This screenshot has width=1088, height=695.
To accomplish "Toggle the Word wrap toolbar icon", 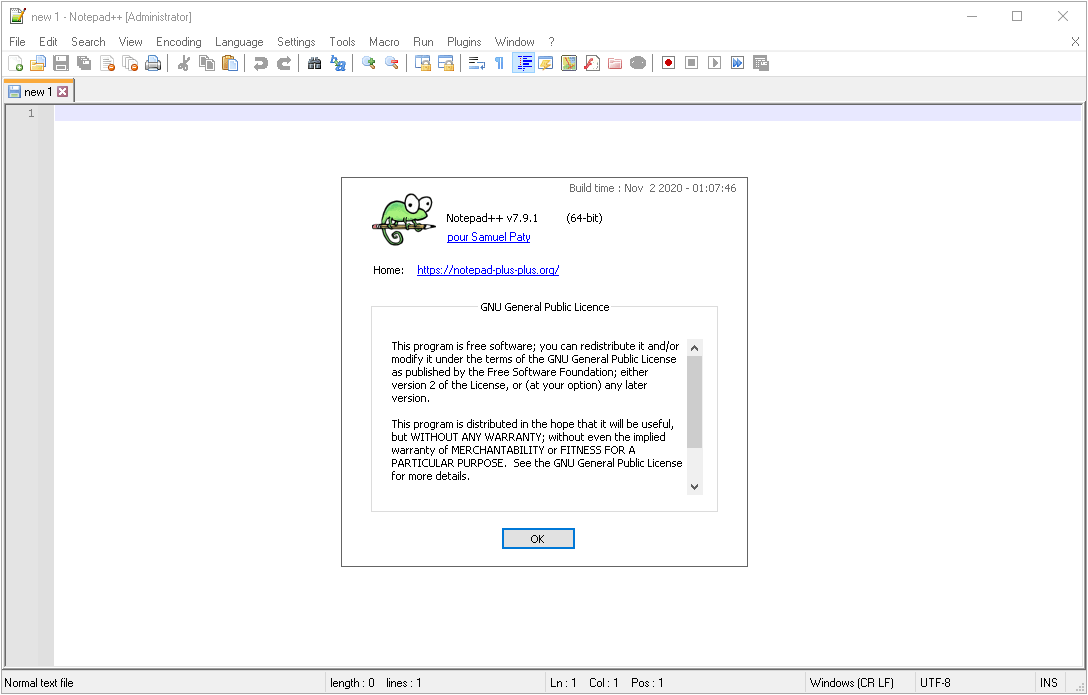I will click(x=477, y=63).
